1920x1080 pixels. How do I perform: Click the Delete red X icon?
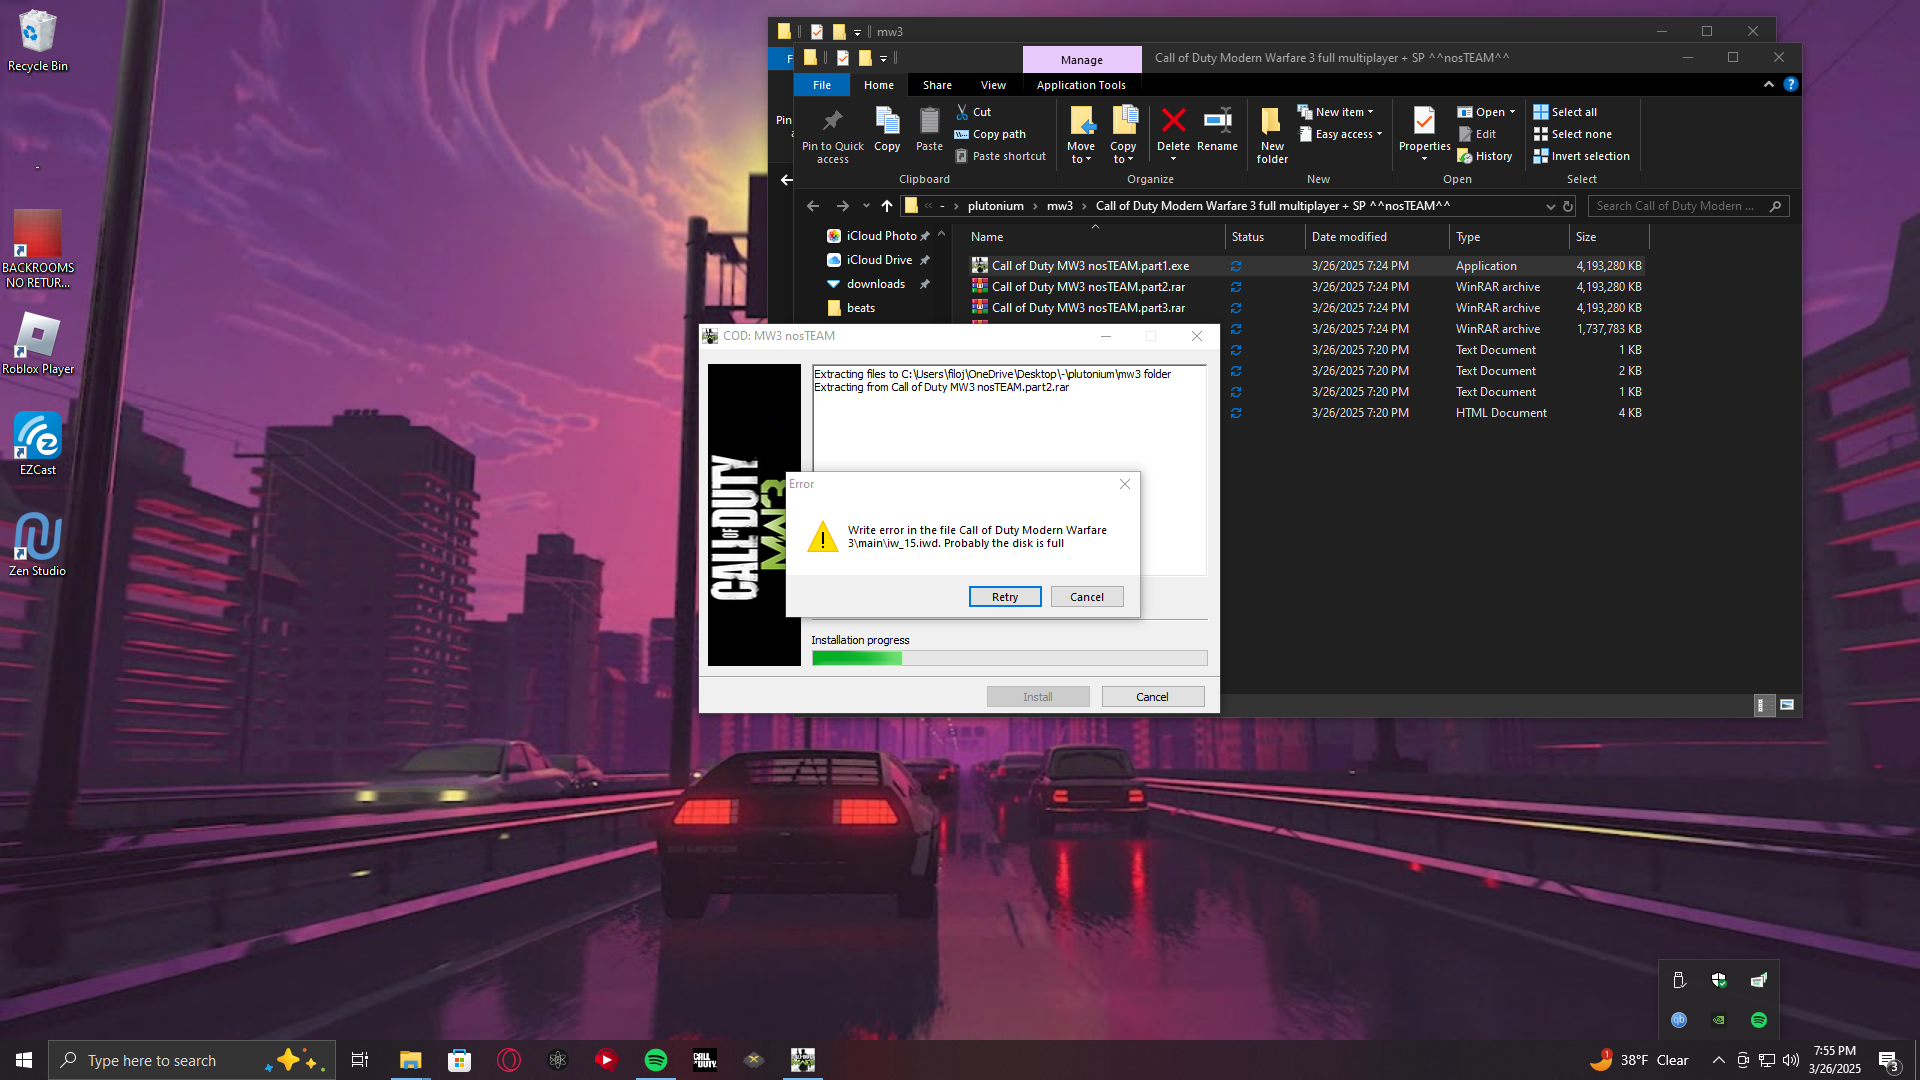pos(1173,122)
